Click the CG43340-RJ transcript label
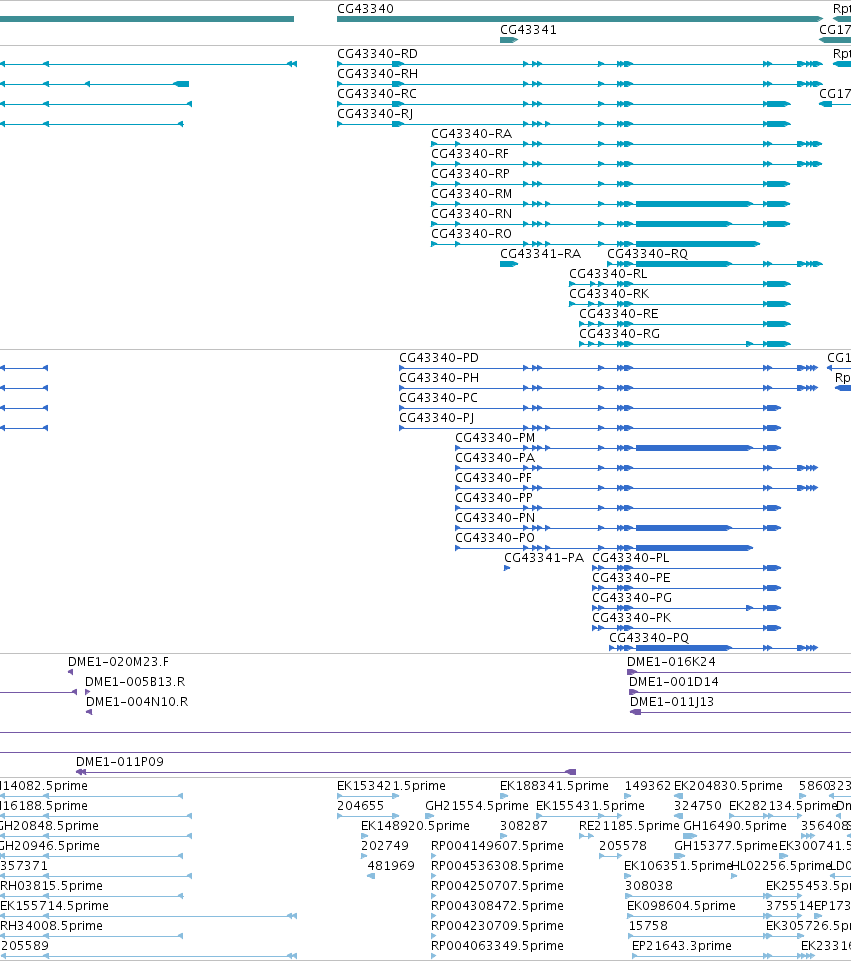The image size is (851, 961). click(x=375, y=114)
